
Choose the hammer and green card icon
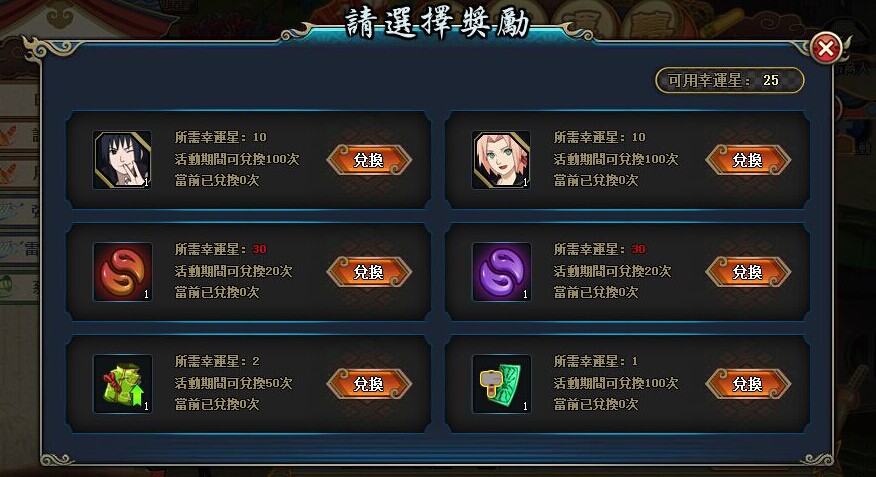[501, 384]
